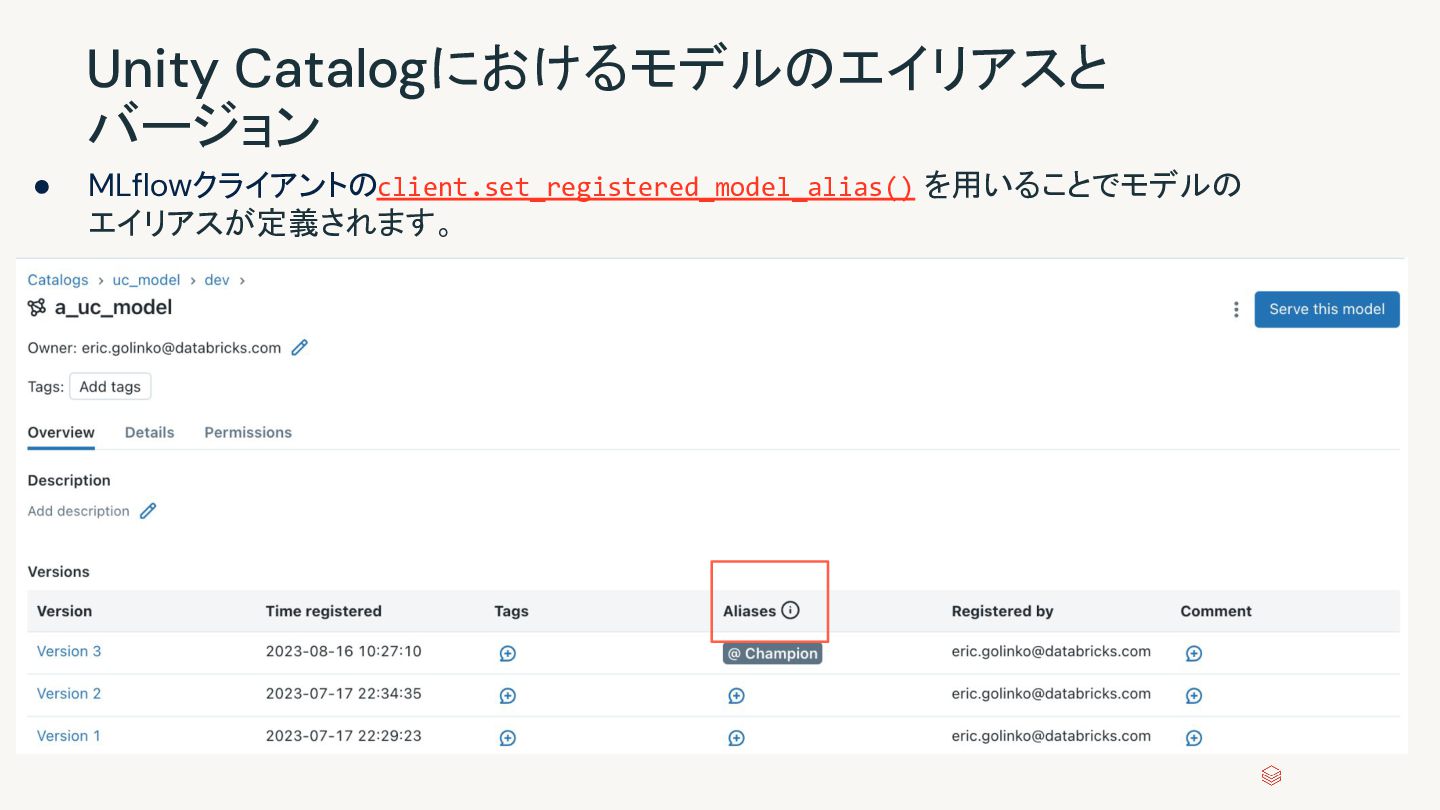
Task: Click the Version 3 registered-by email
Action: point(1051,651)
